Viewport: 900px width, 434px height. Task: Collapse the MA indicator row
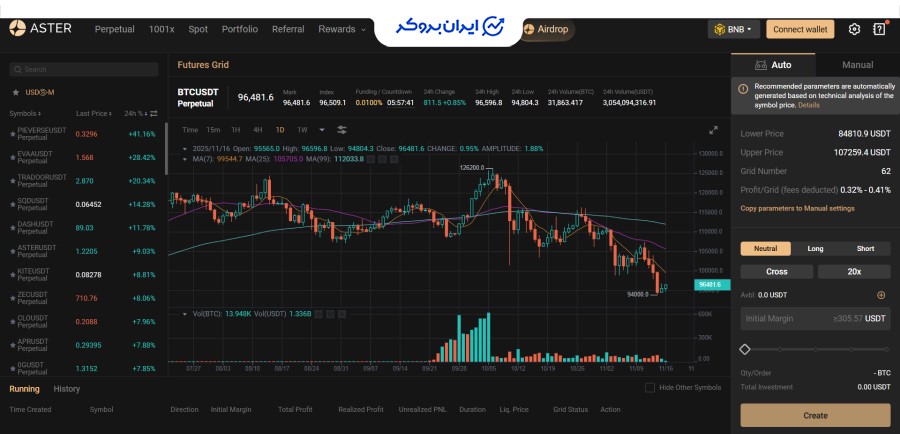pos(185,158)
